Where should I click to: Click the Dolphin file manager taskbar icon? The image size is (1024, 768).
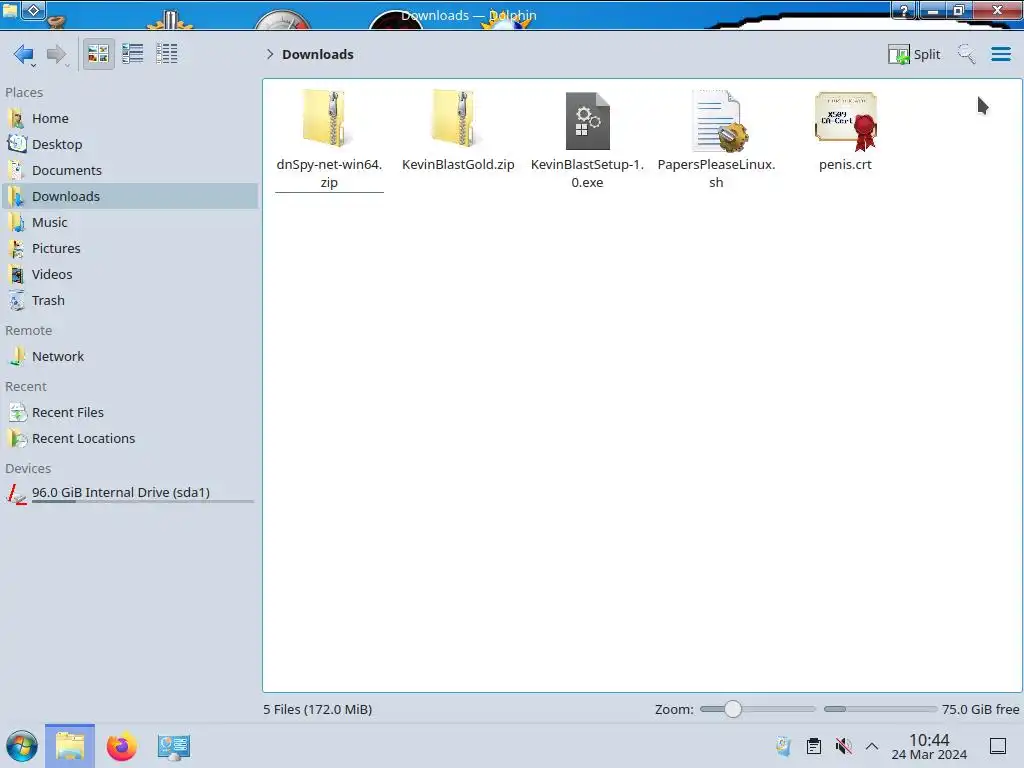click(x=70, y=746)
